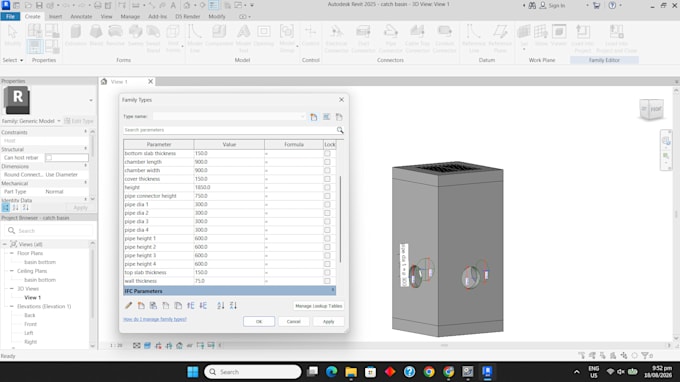Click Sort parameters ascending icon
The image size is (680, 382).
tap(221, 306)
